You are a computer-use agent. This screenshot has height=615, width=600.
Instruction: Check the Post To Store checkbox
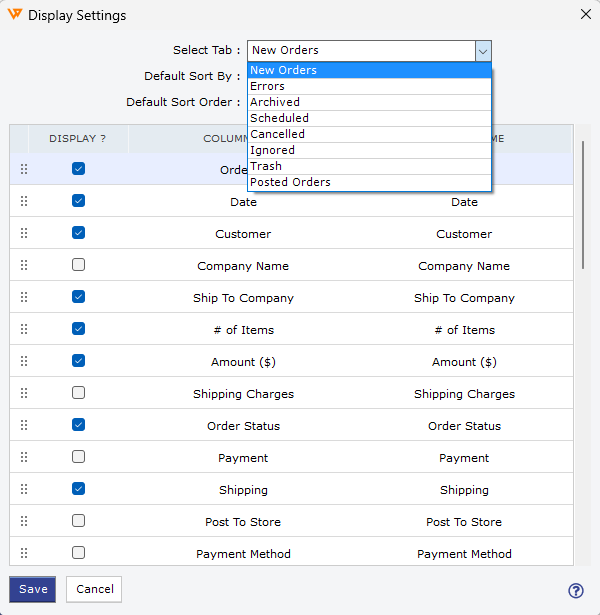coord(78,521)
